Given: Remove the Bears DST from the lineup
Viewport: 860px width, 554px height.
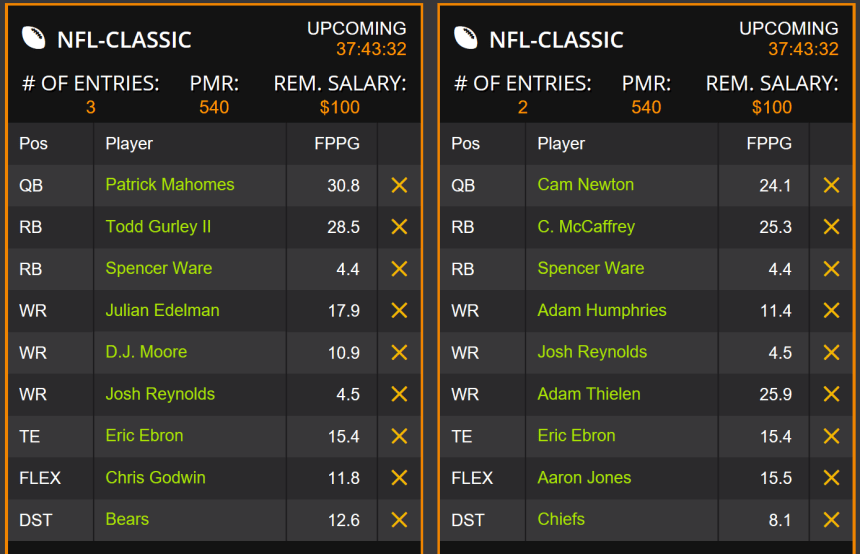Looking at the screenshot, I should coord(399,520).
